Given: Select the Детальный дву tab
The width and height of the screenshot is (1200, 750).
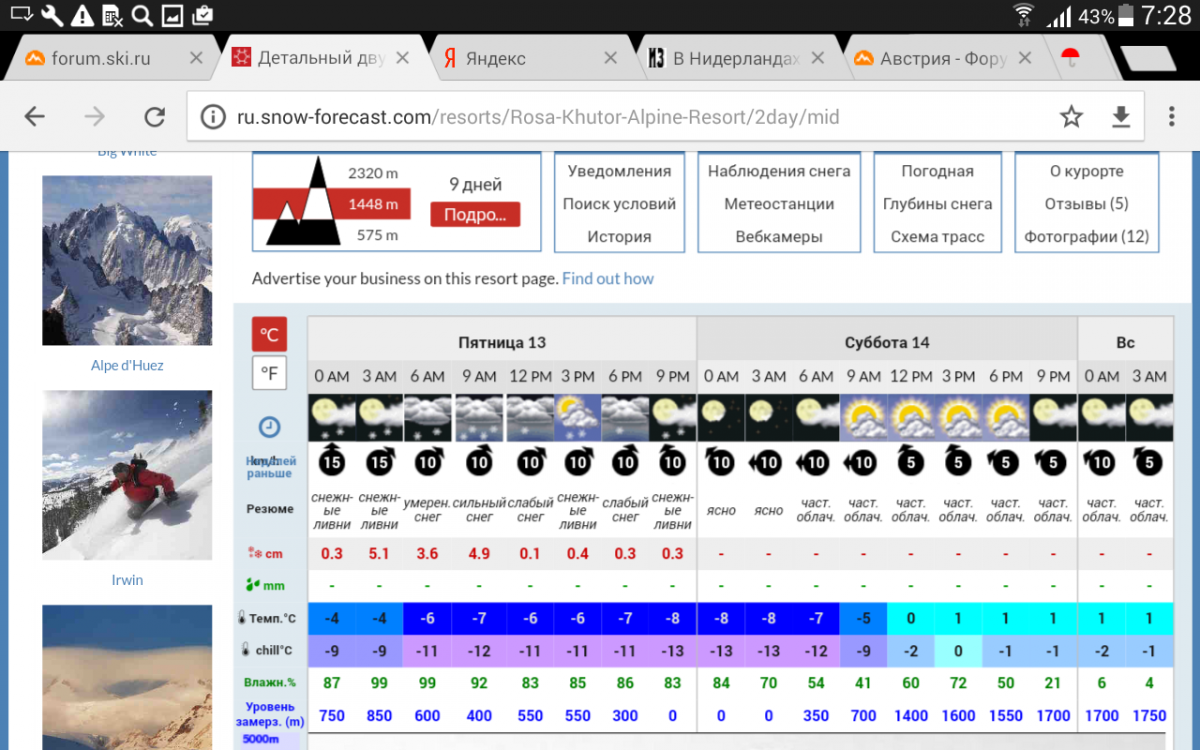Looking at the screenshot, I should click(321, 58).
